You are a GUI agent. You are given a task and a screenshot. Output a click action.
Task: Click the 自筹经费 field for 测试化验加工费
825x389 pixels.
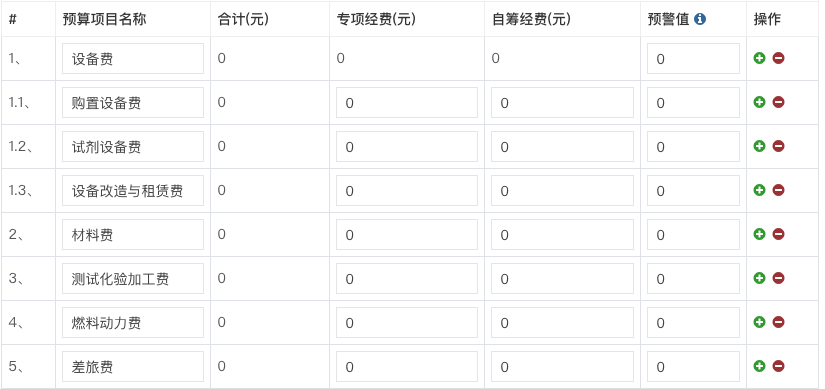562,278
